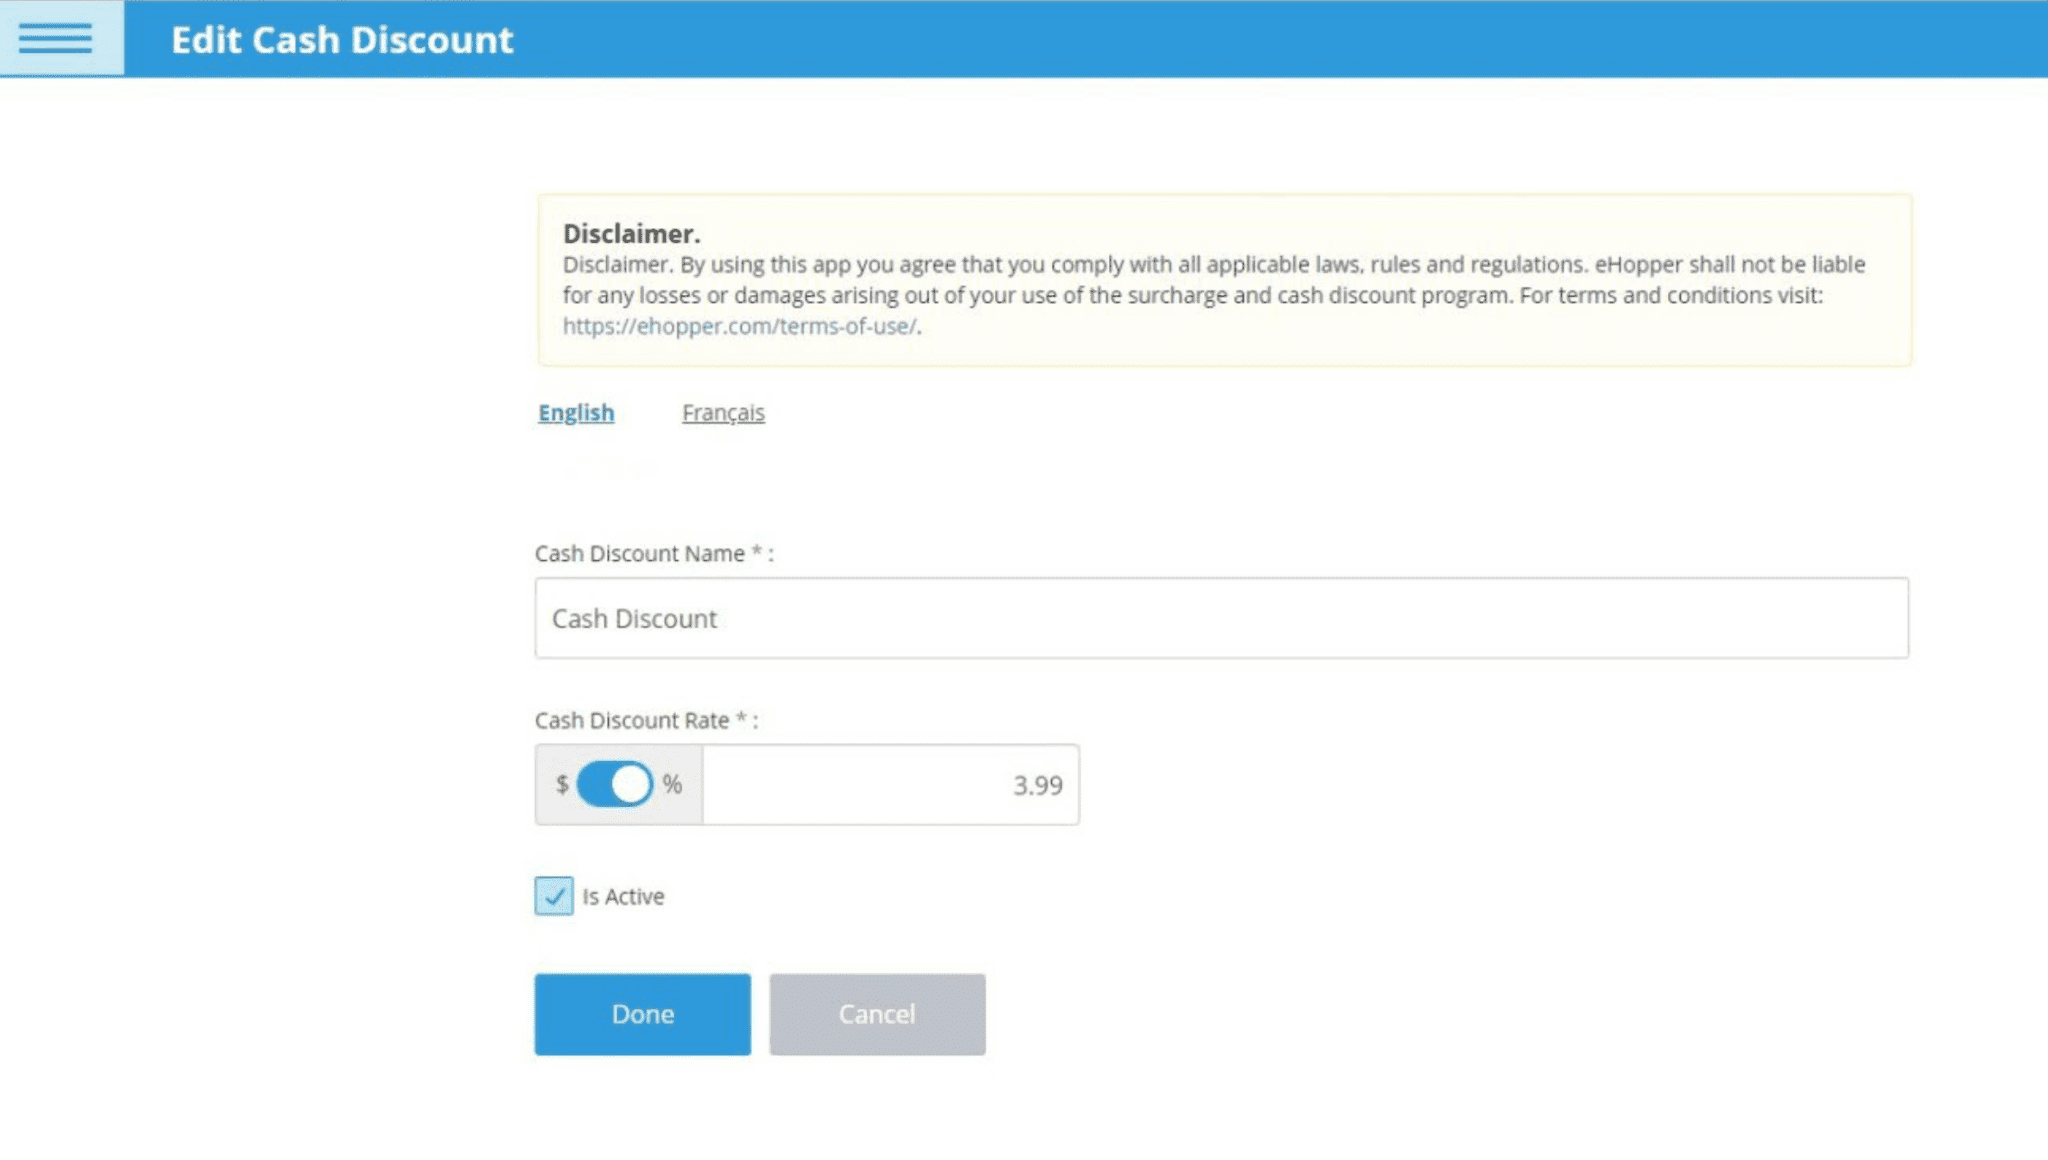Select the Cash Discount Rate value field
Viewport: 2048px width, 1160px height.
(890, 785)
